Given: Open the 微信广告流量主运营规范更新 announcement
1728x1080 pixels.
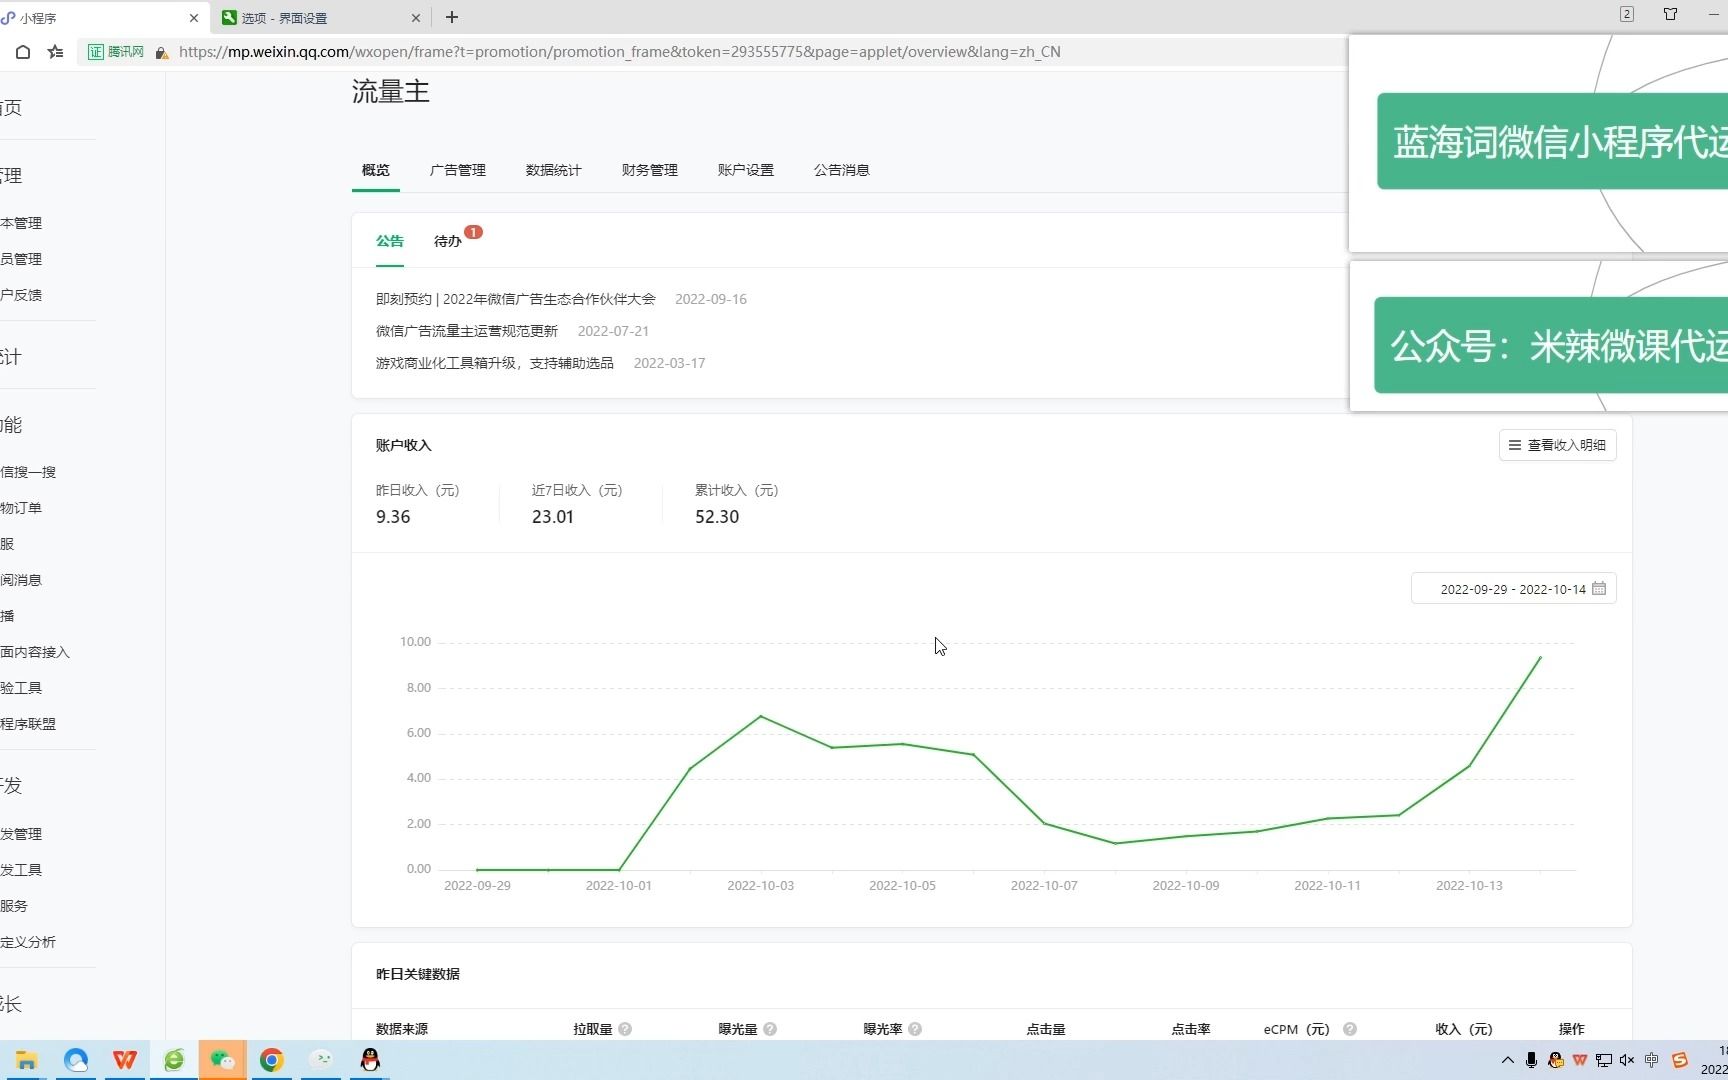Looking at the screenshot, I should click(x=467, y=331).
